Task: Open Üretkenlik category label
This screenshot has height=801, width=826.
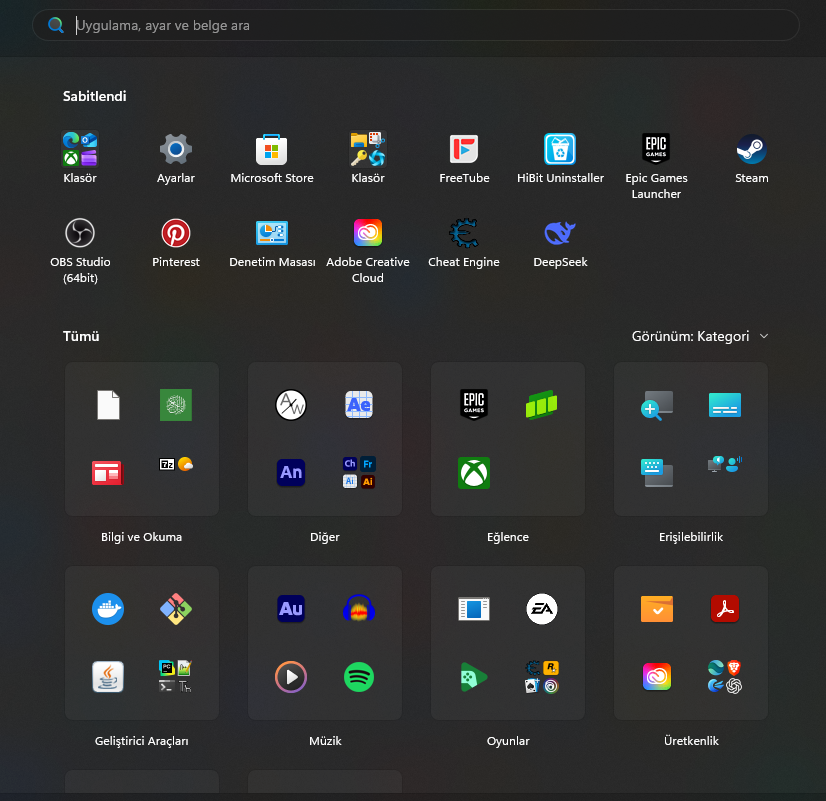Action: (x=691, y=741)
